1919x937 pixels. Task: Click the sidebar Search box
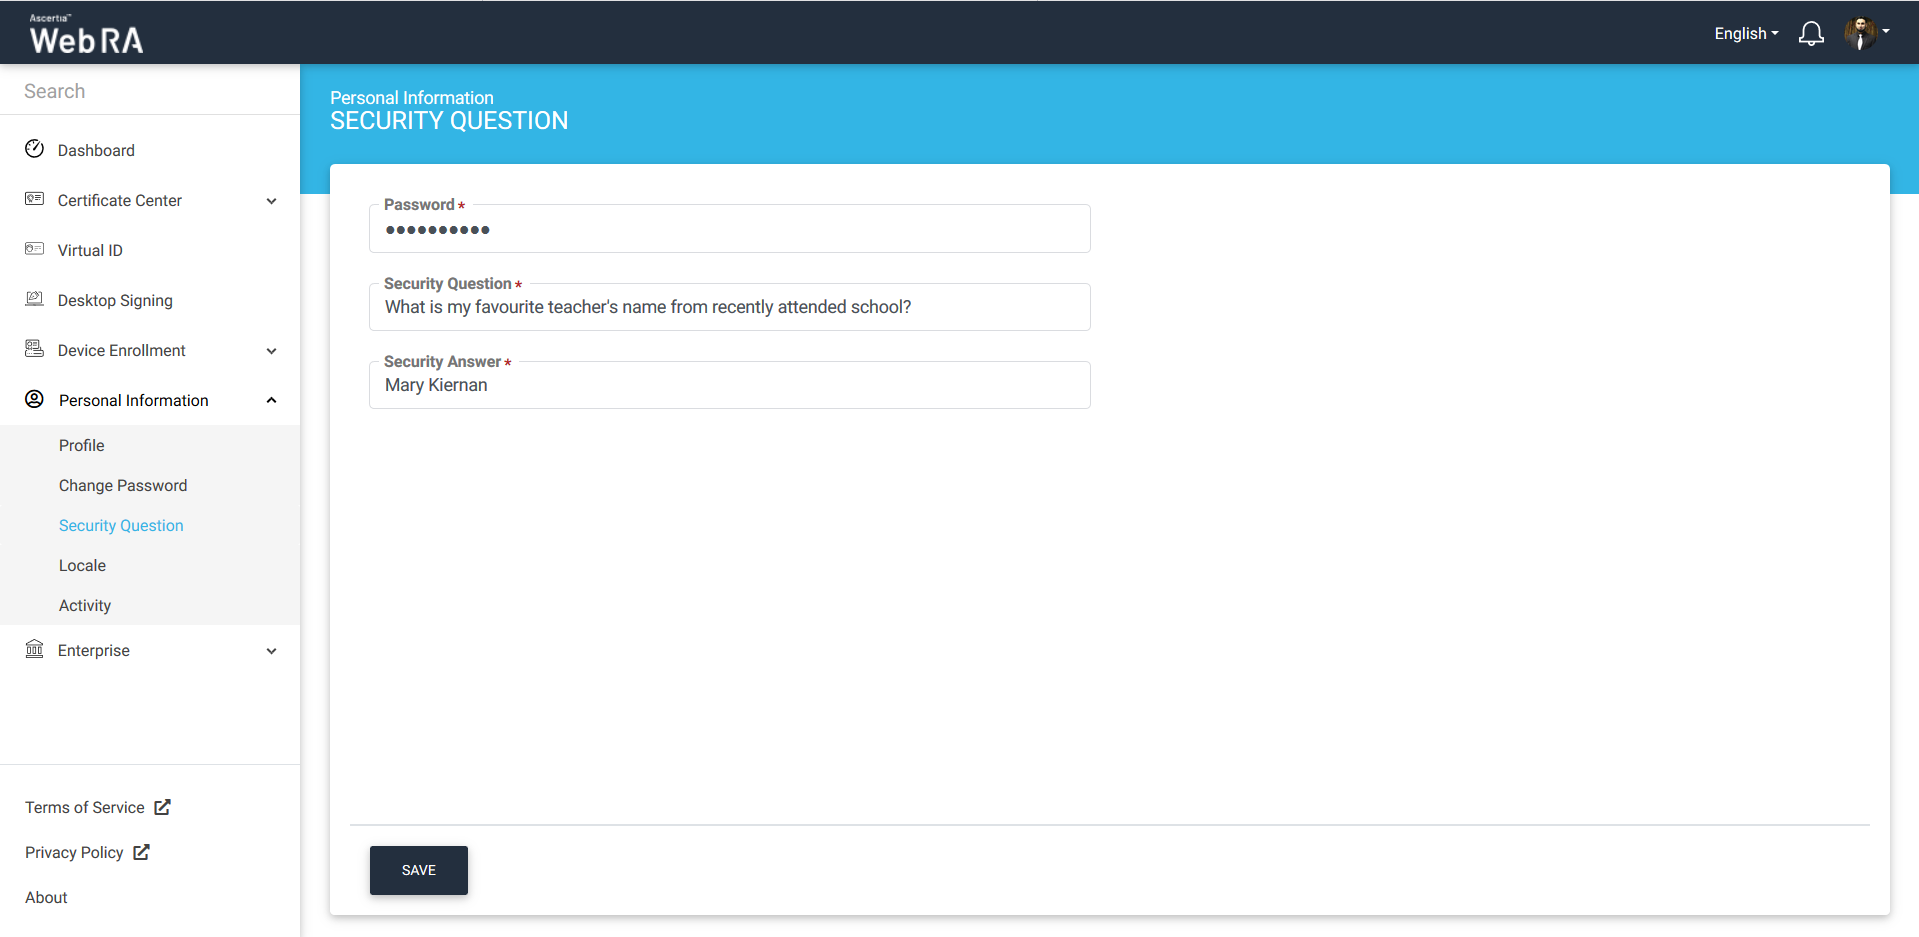[x=150, y=91]
